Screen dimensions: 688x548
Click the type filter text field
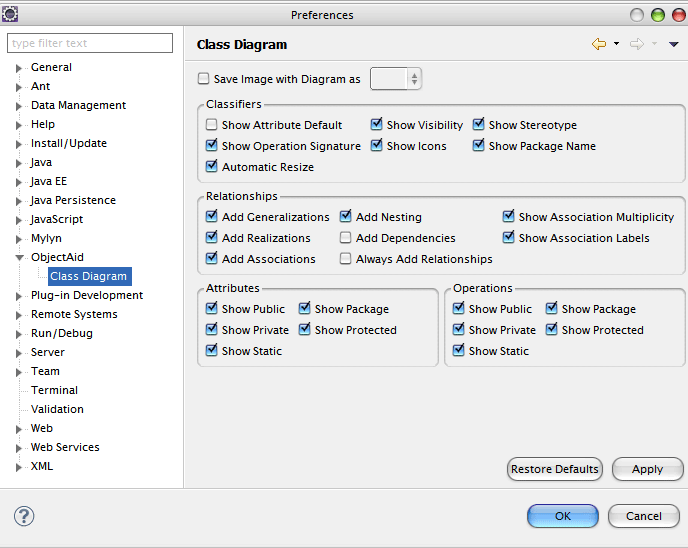pos(91,44)
